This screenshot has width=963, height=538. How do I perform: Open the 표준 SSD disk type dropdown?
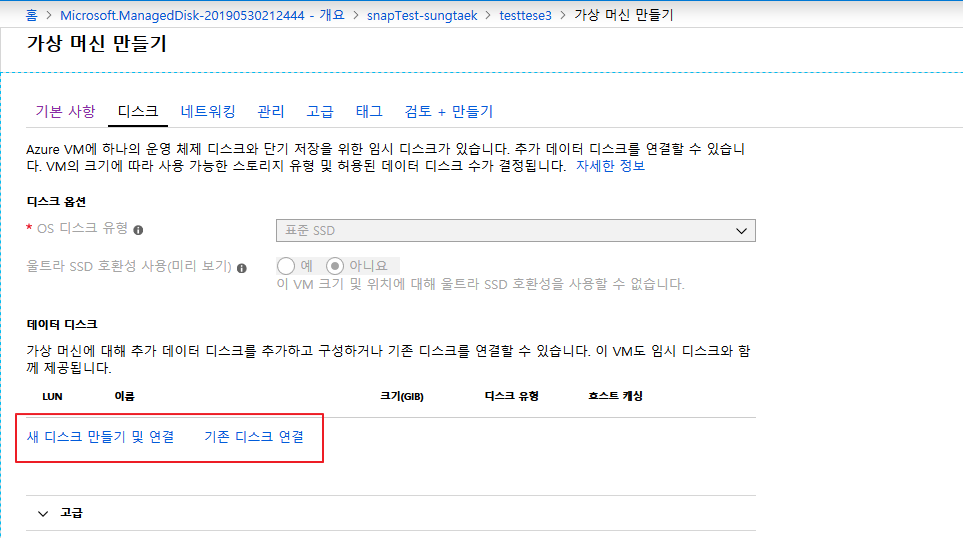516,231
